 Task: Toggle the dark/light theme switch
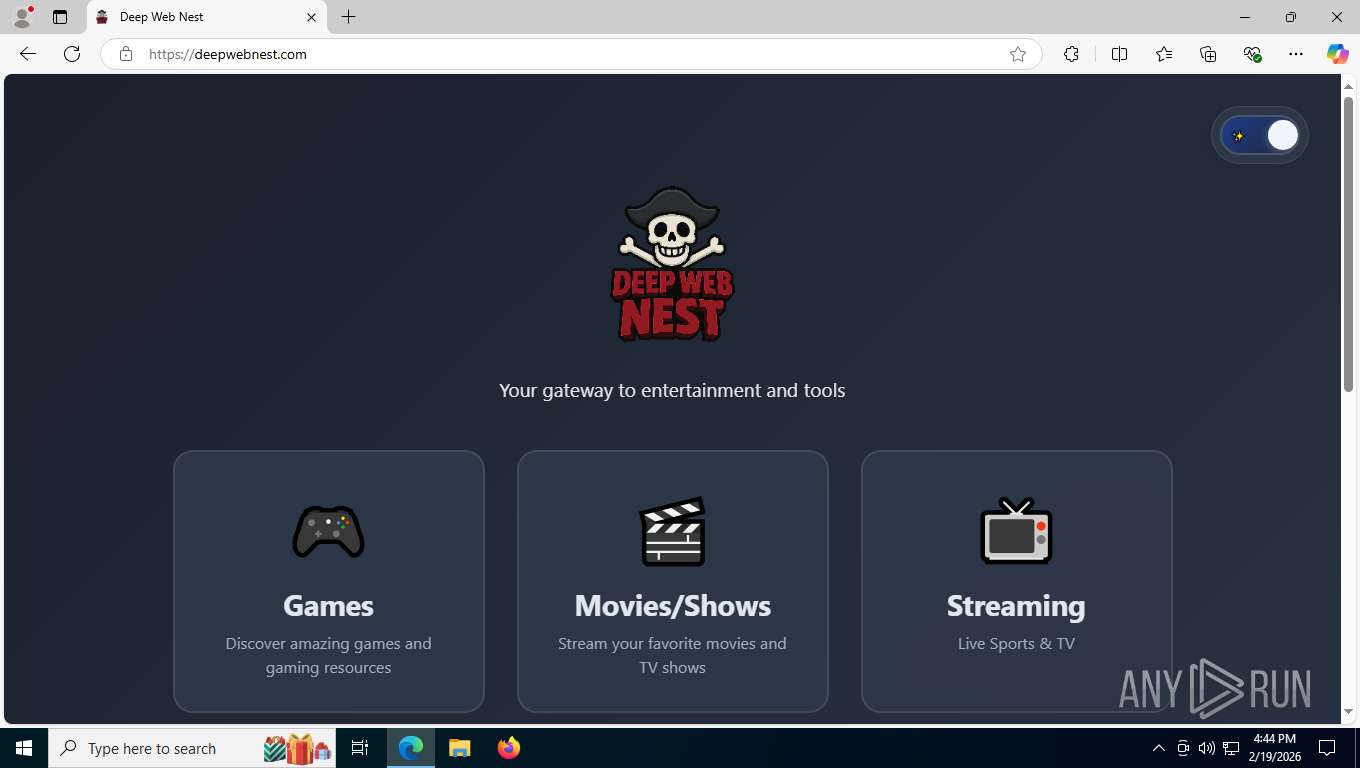[1259, 135]
